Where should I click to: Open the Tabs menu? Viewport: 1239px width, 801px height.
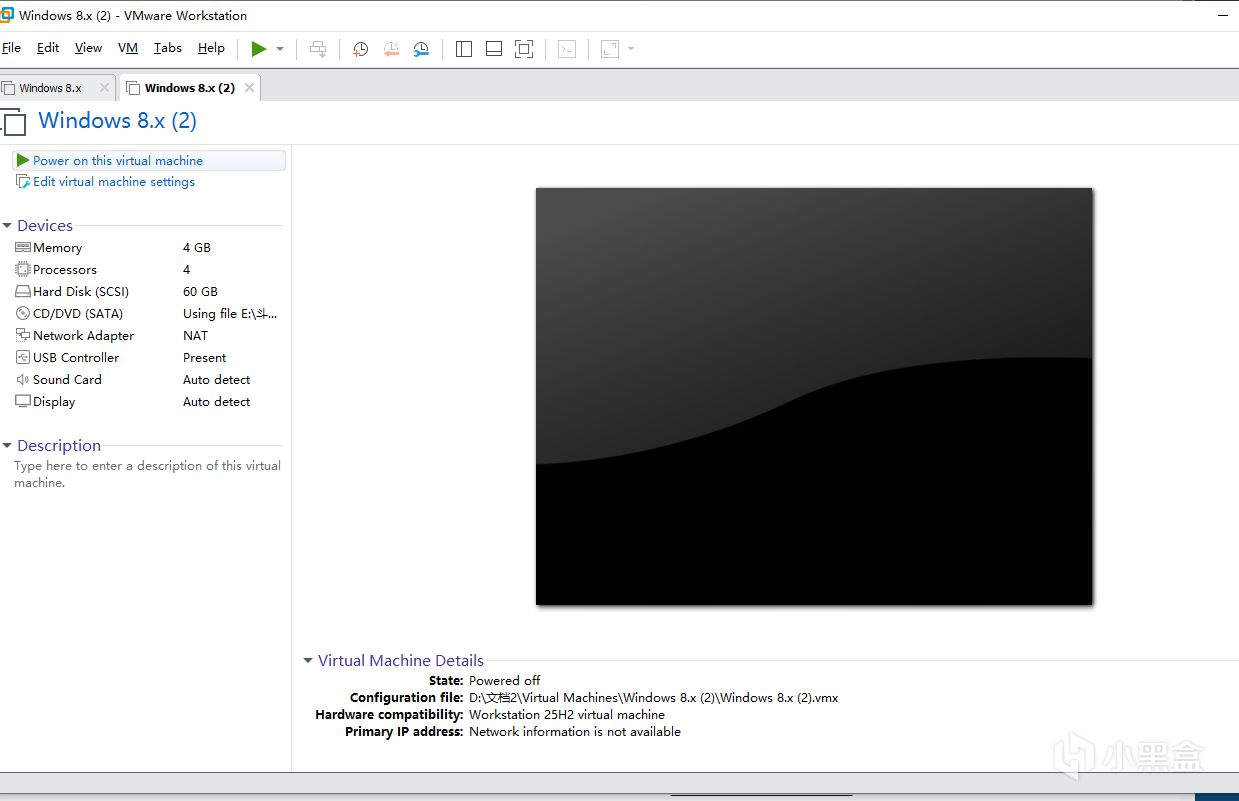[168, 48]
